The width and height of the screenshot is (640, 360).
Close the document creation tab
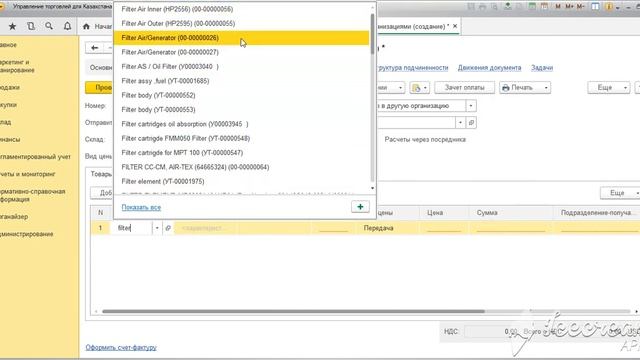455,26
